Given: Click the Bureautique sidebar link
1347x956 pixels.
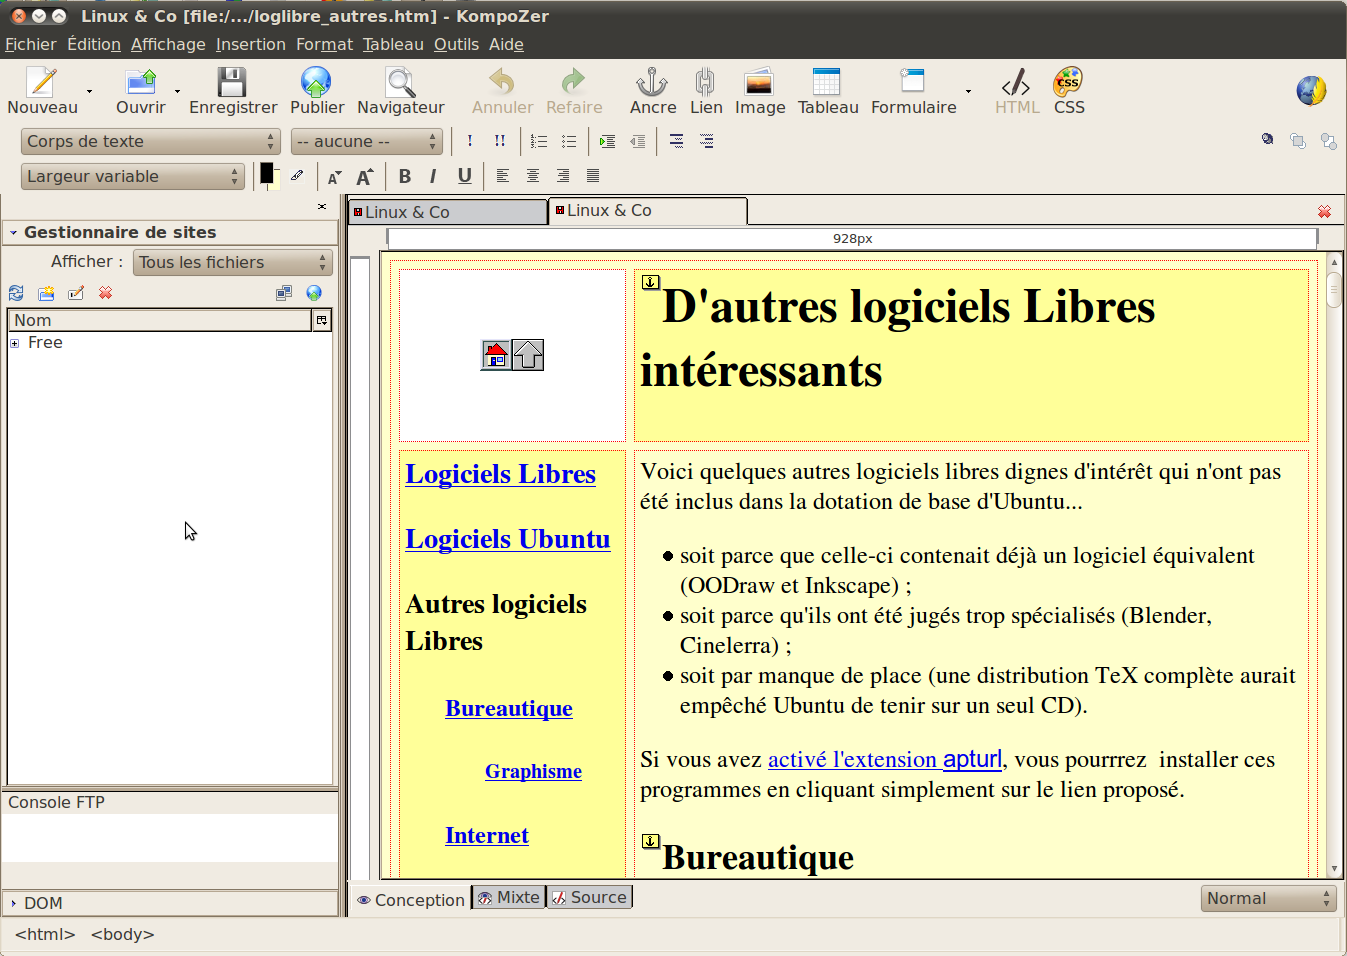Looking at the screenshot, I should 508,709.
